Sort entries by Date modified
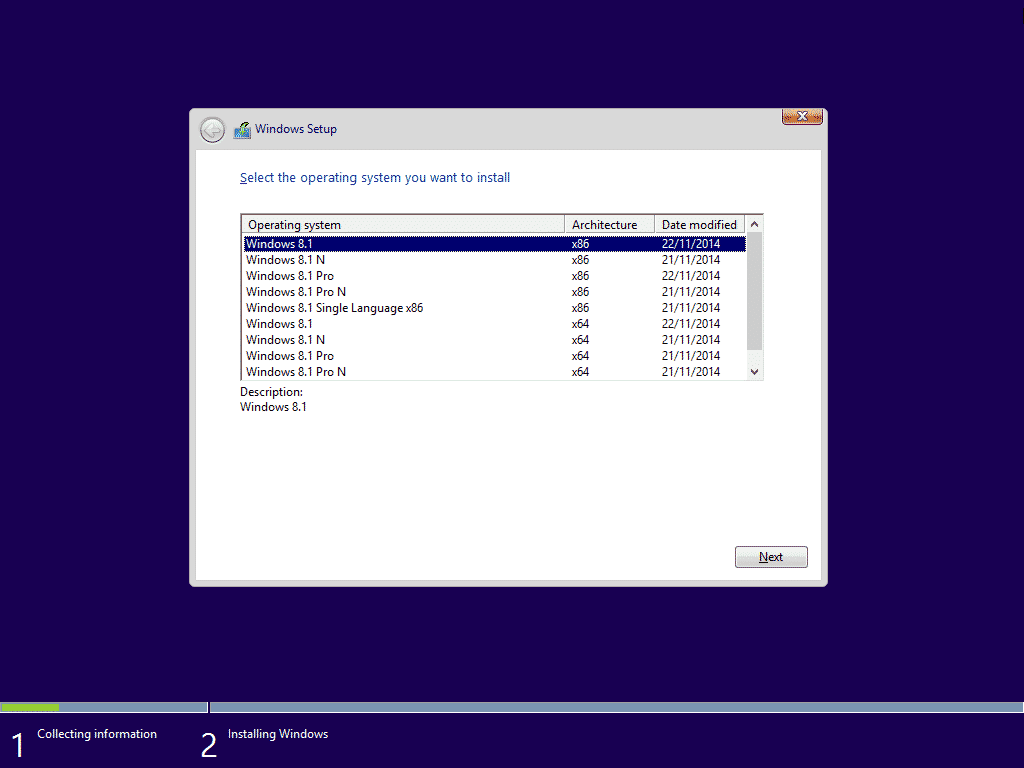Screen dimensions: 1024x768 point(699,224)
